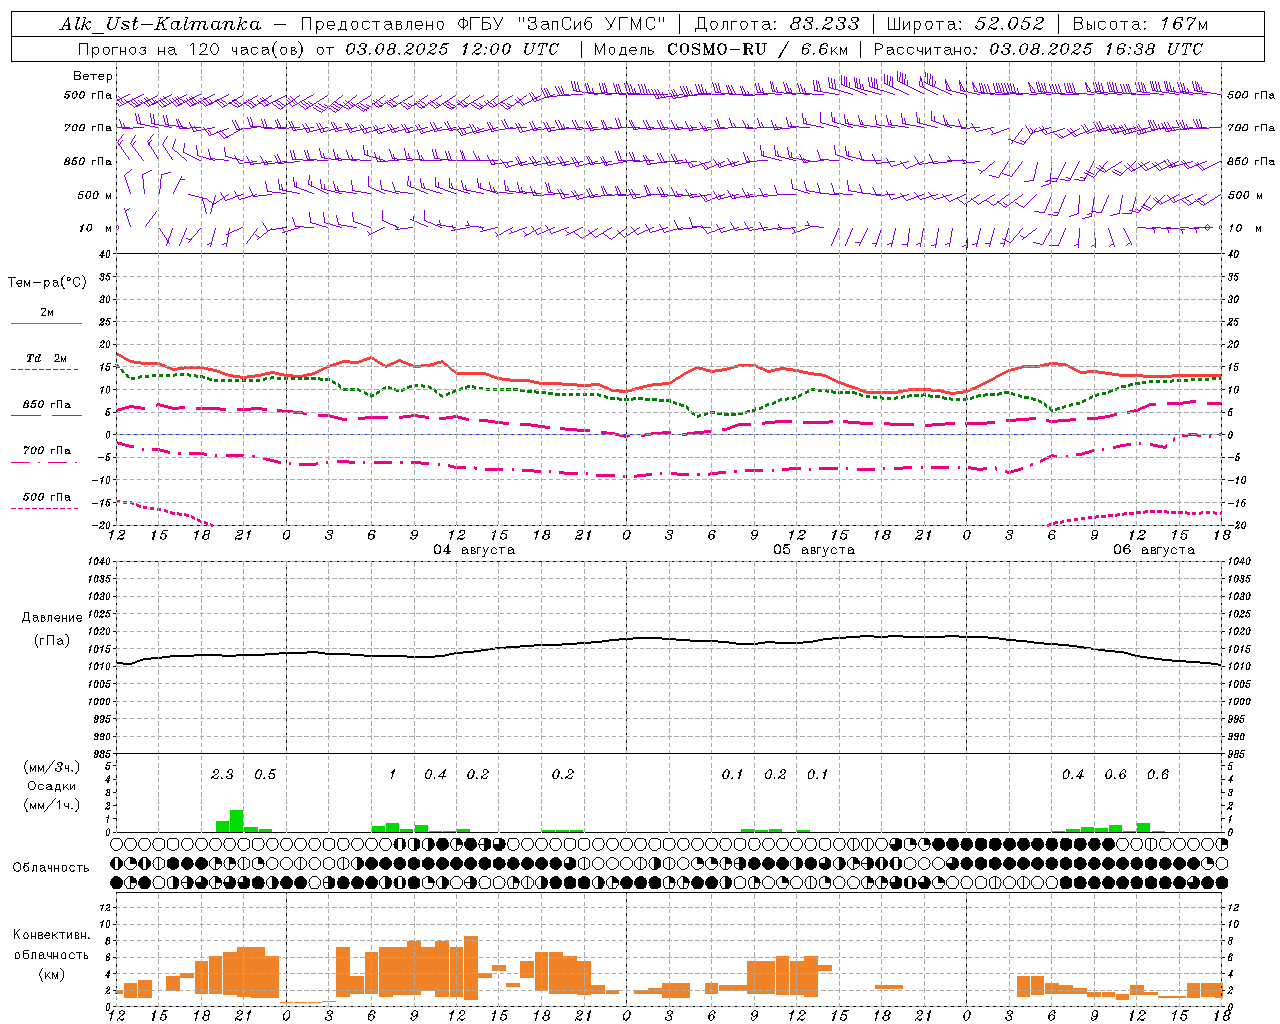Click the (мм/3ч.) precipitation unit label
This screenshot has height=1024, width=1280.
pos(52,768)
